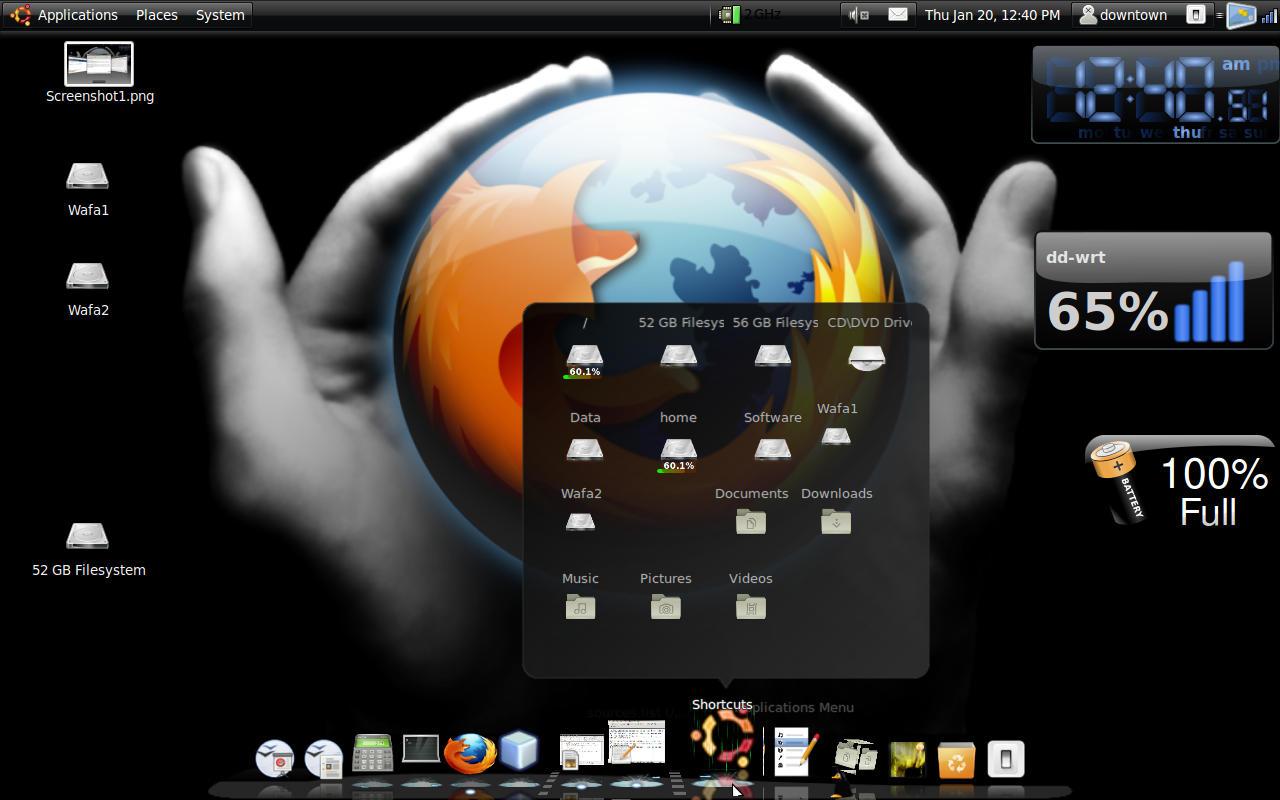Open the Screenshot1.png thumbnail on the desktop
Viewport: 1280px width, 800px height.
[x=98, y=63]
